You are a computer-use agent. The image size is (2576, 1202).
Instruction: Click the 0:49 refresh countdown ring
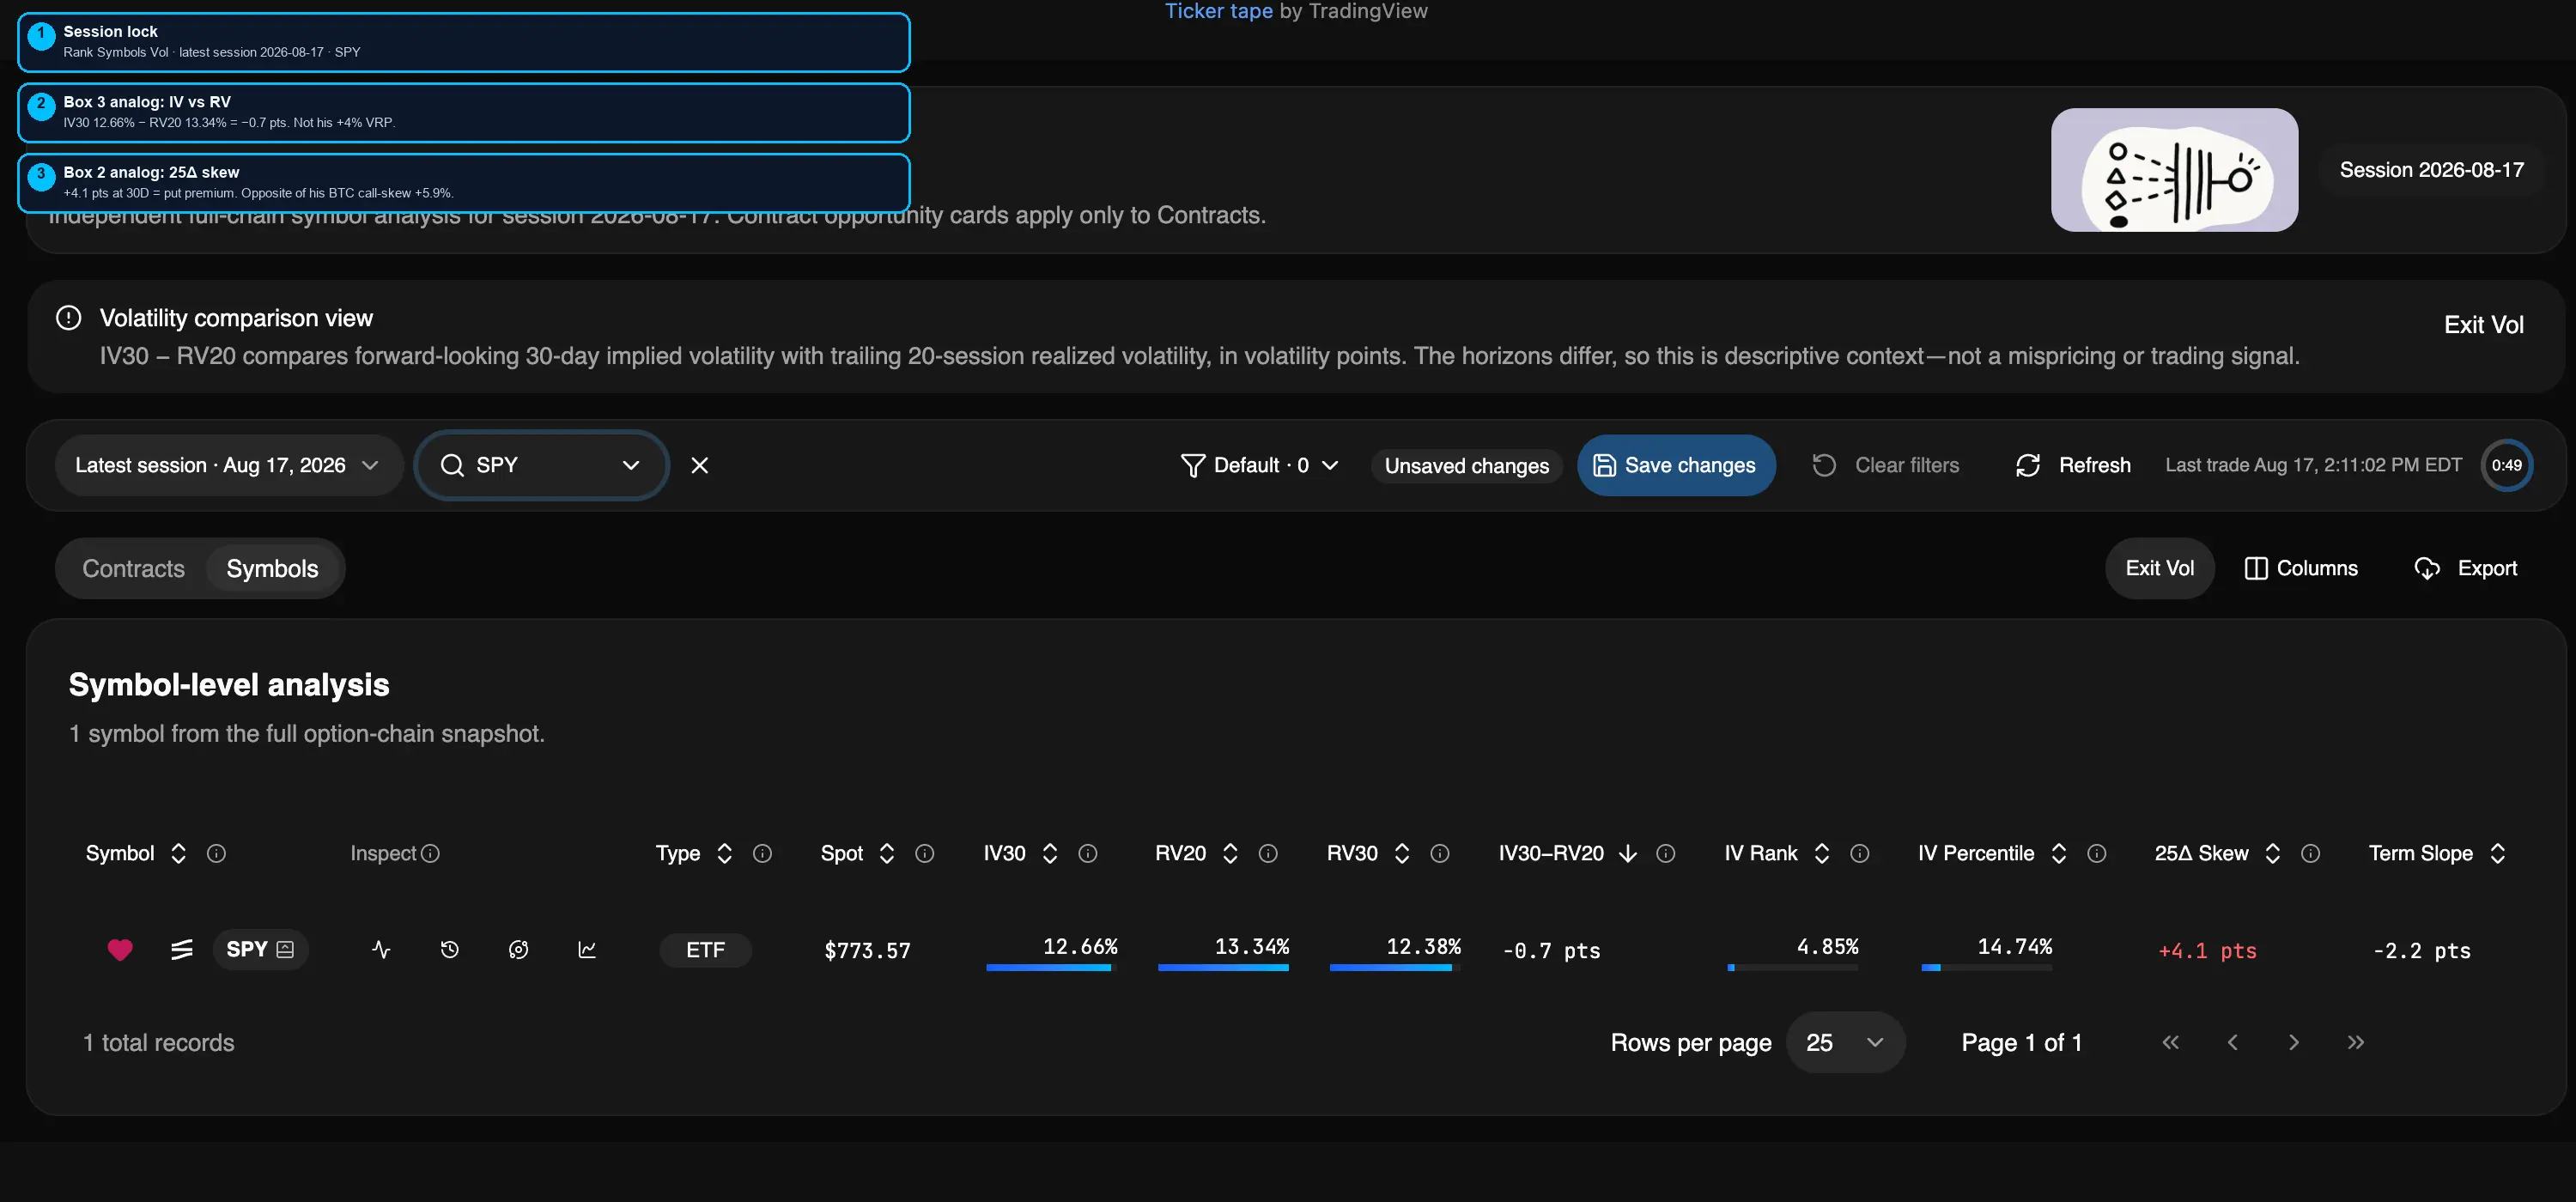[x=2507, y=465]
